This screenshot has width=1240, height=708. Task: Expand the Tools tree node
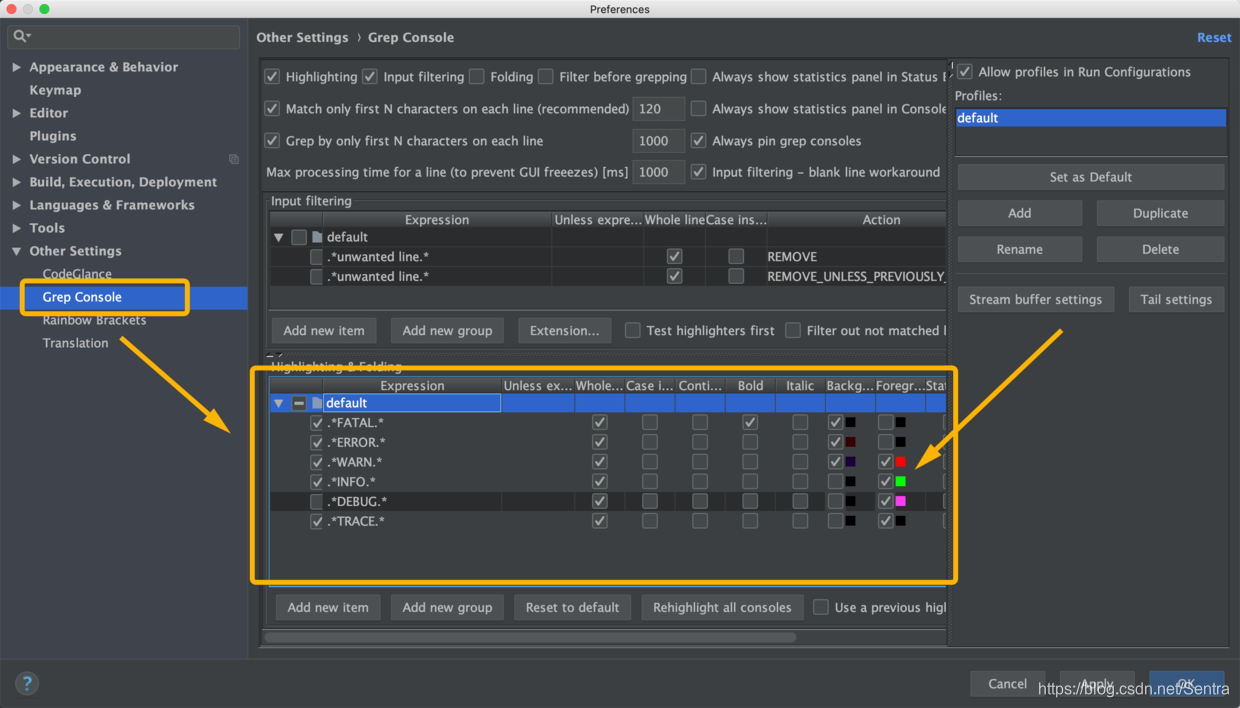[16, 228]
